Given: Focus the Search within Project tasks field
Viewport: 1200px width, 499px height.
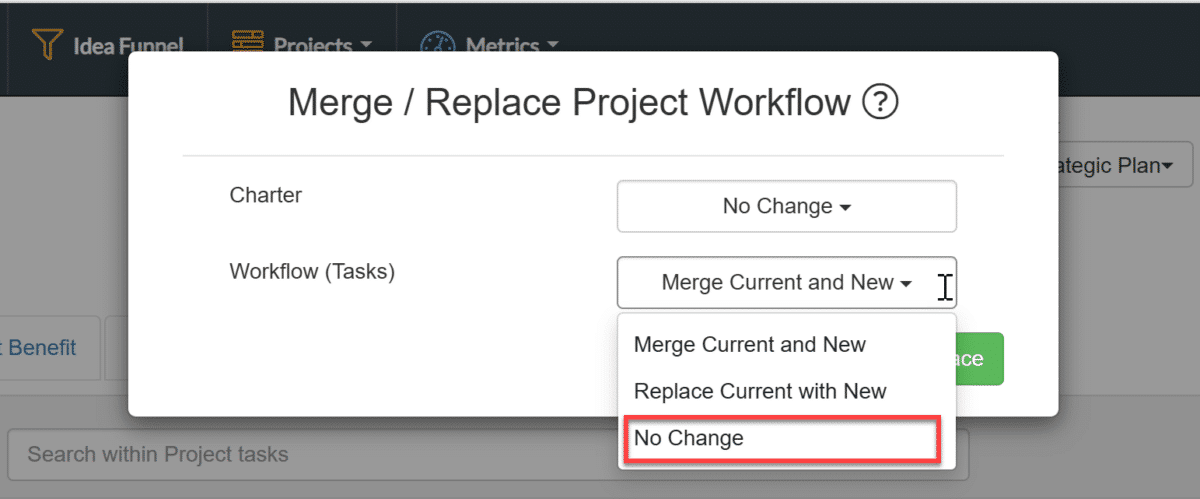Looking at the screenshot, I should click(x=488, y=455).
